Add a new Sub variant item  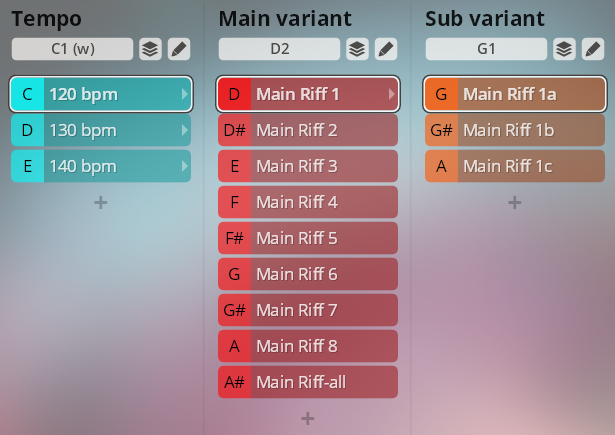[514, 202]
